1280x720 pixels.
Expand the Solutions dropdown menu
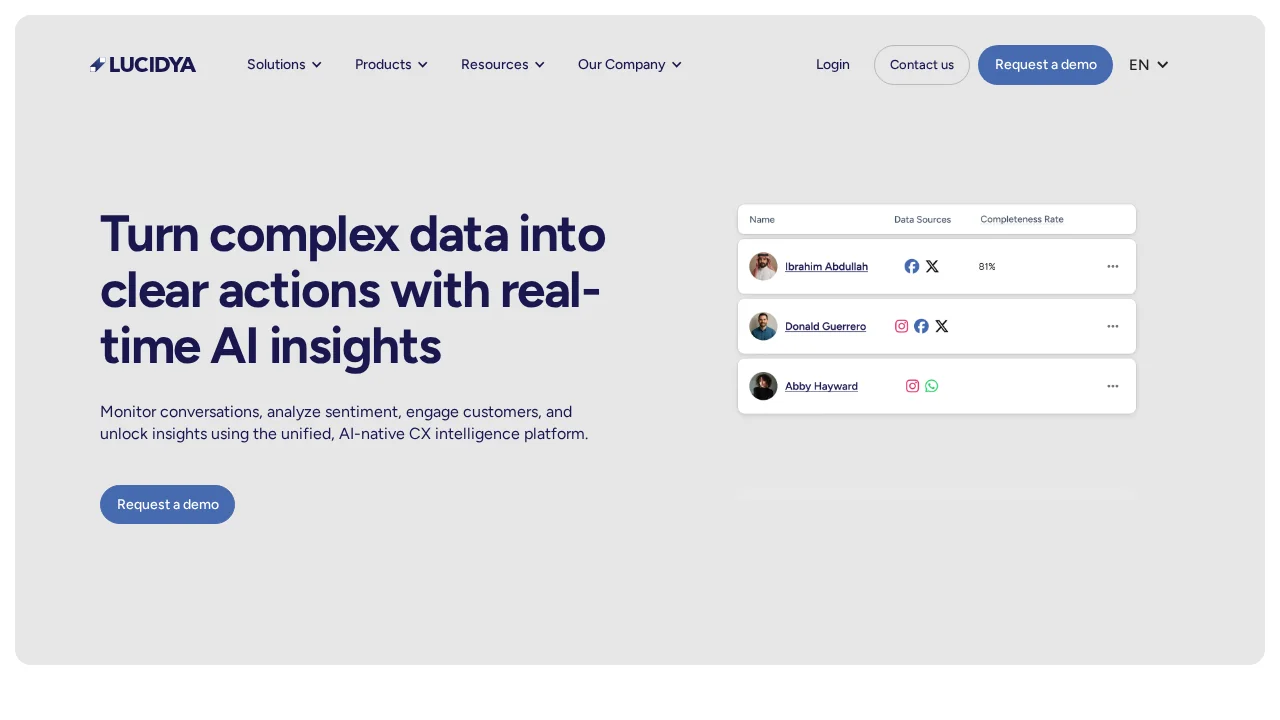pos(284,65)
